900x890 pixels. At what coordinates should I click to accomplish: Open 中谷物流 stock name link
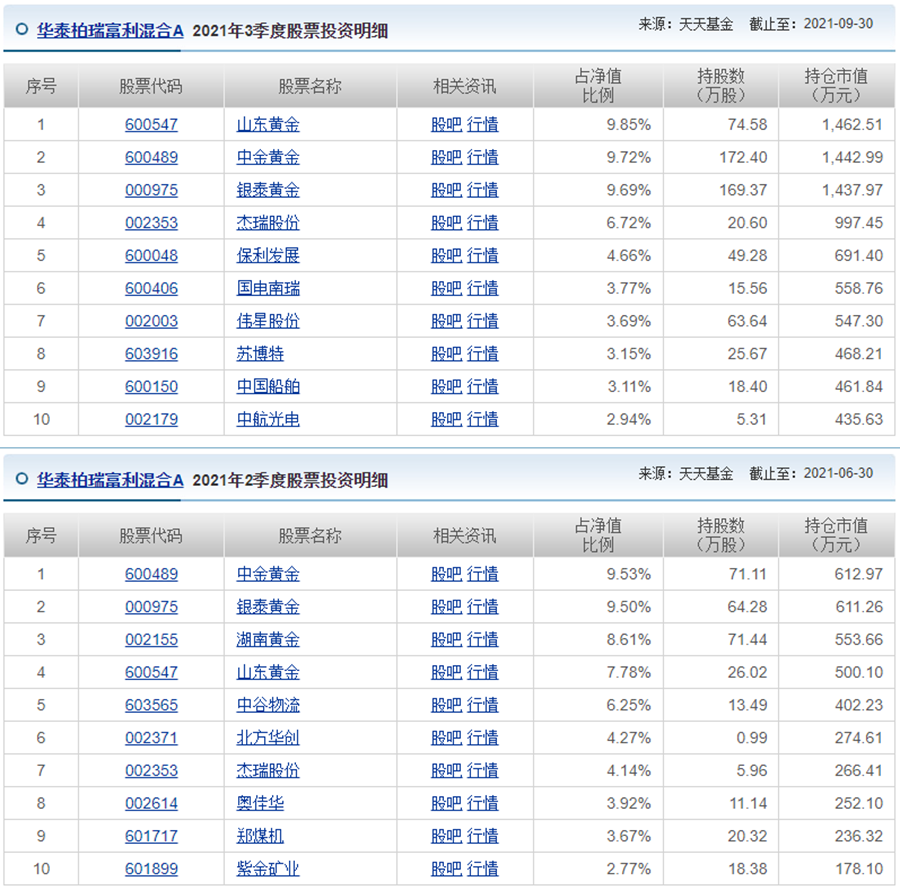tap(268, 705)
